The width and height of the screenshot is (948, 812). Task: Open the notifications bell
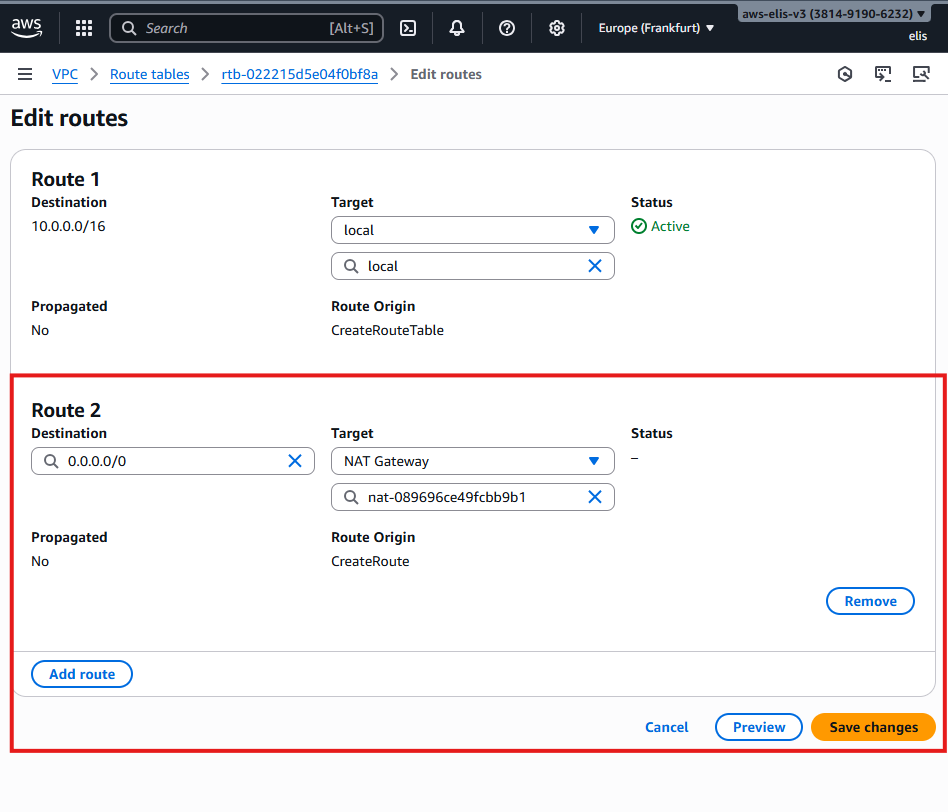[x=457, y=28]
